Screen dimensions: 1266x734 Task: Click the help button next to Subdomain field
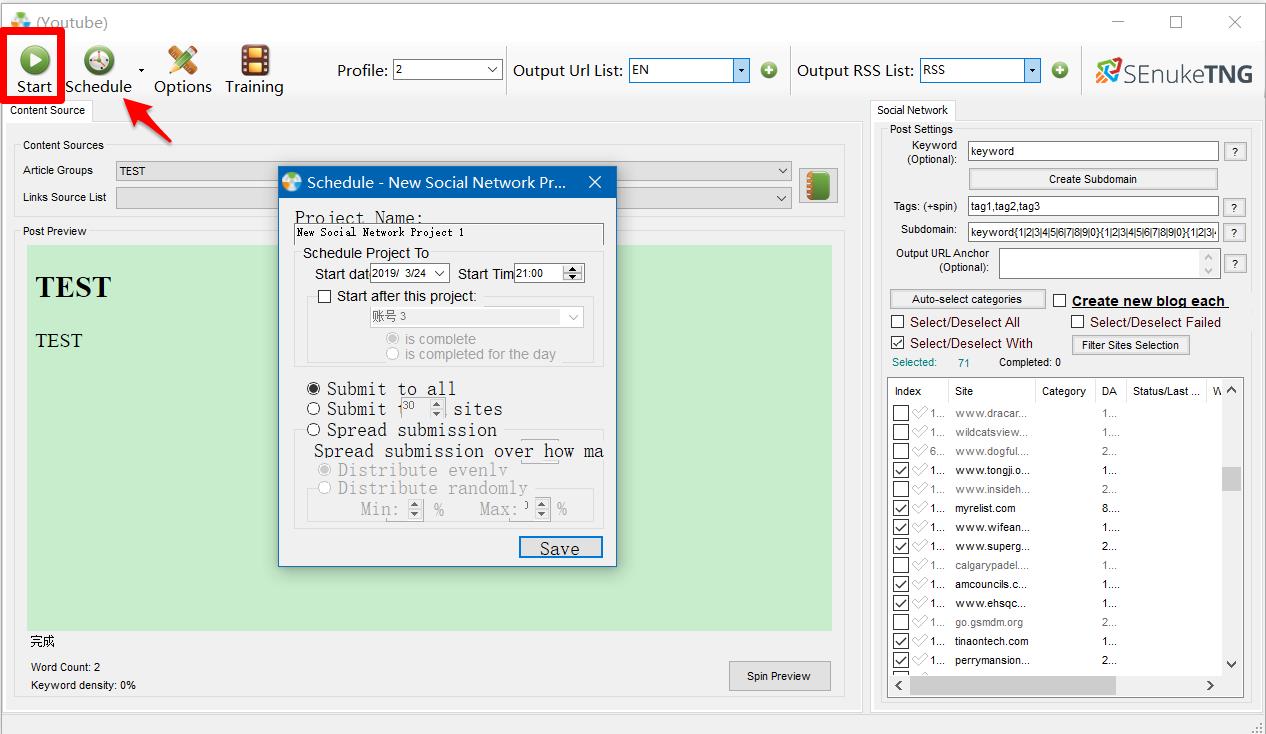pos(1236,233)
